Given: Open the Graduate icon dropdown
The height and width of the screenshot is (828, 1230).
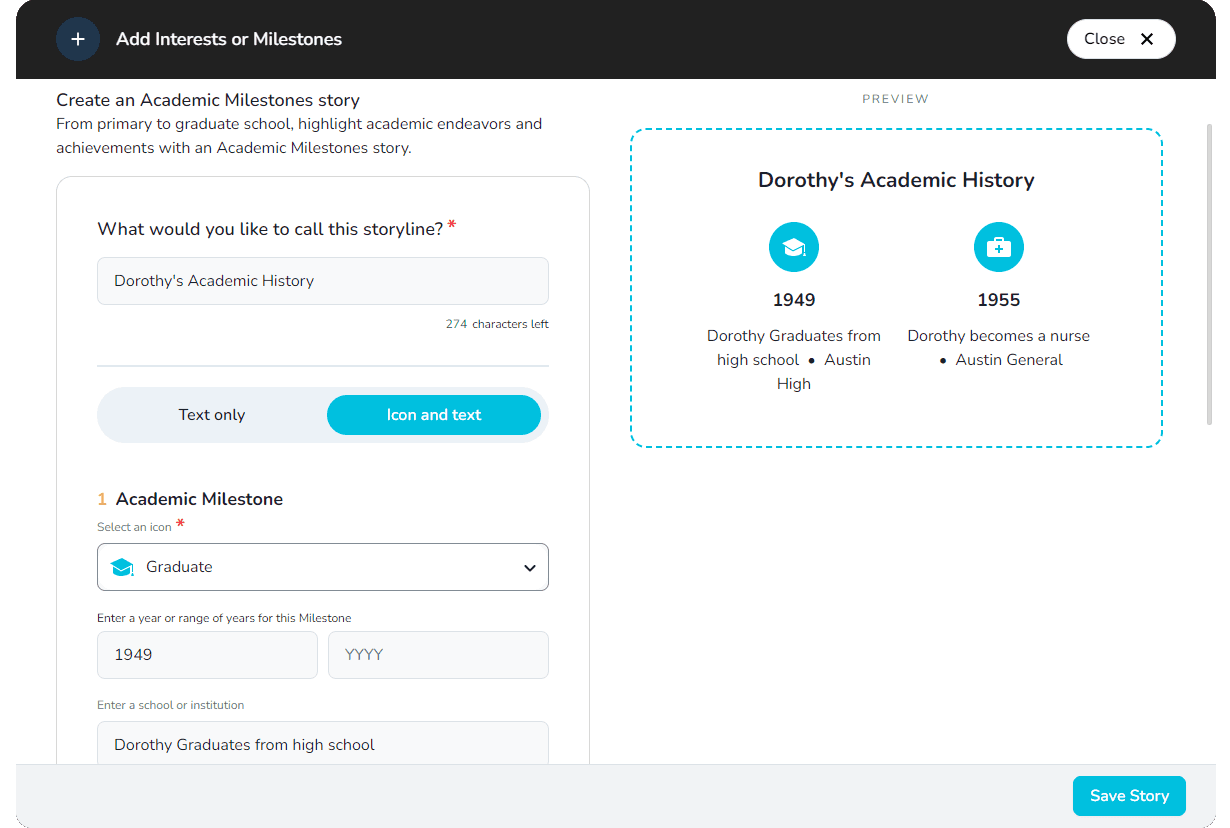Looking at the screenshot, I should pyautogui.click(x=322, y=567).
